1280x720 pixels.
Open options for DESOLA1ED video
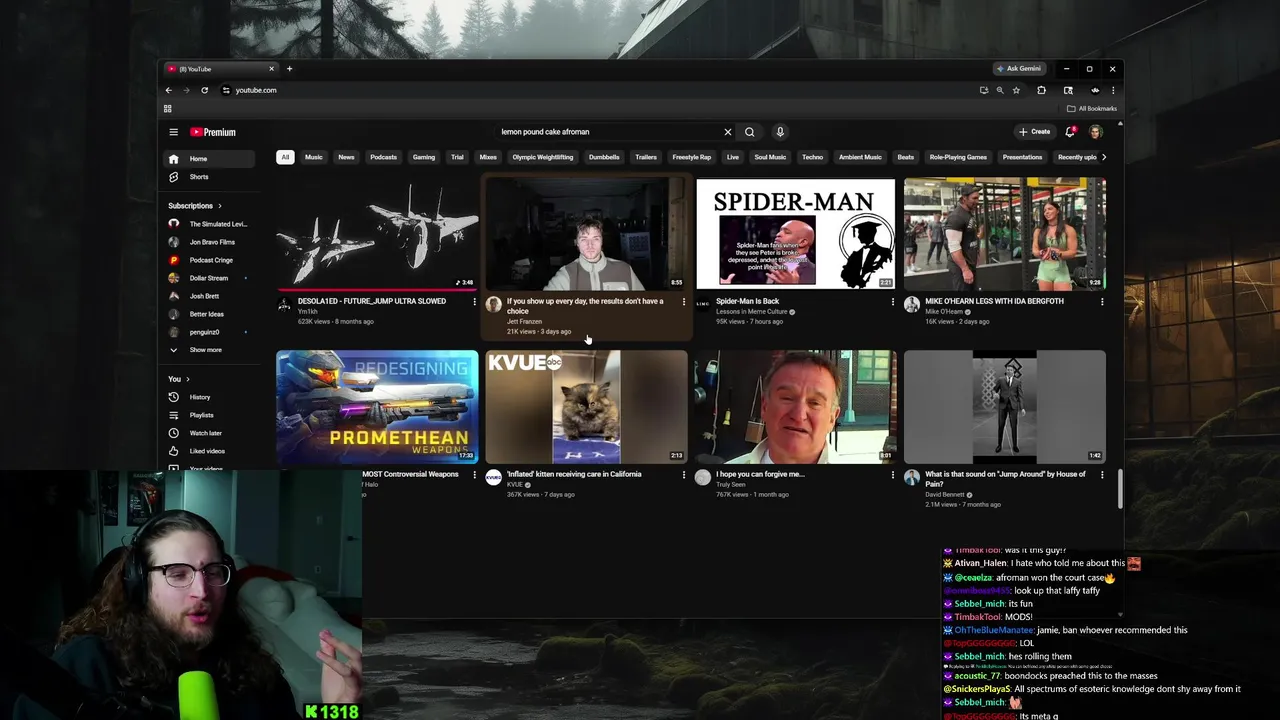(475, 302)
